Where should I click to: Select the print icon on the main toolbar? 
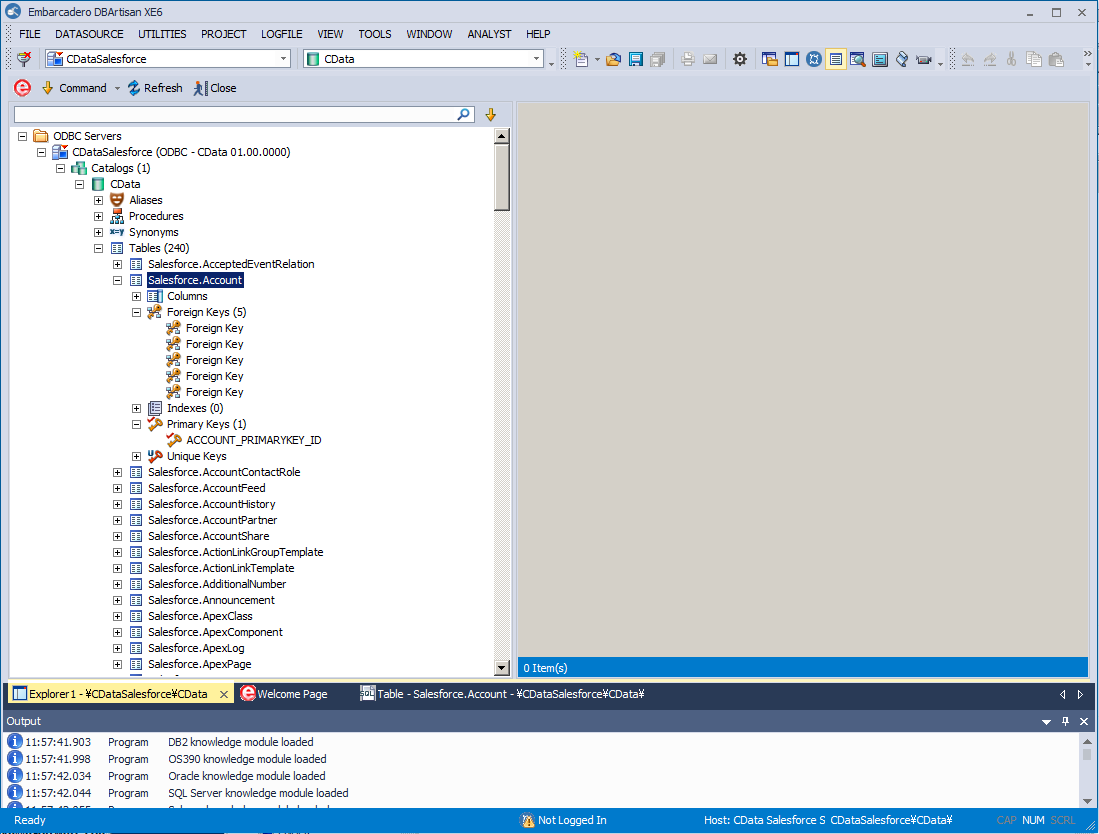click(x=687, y=59)
